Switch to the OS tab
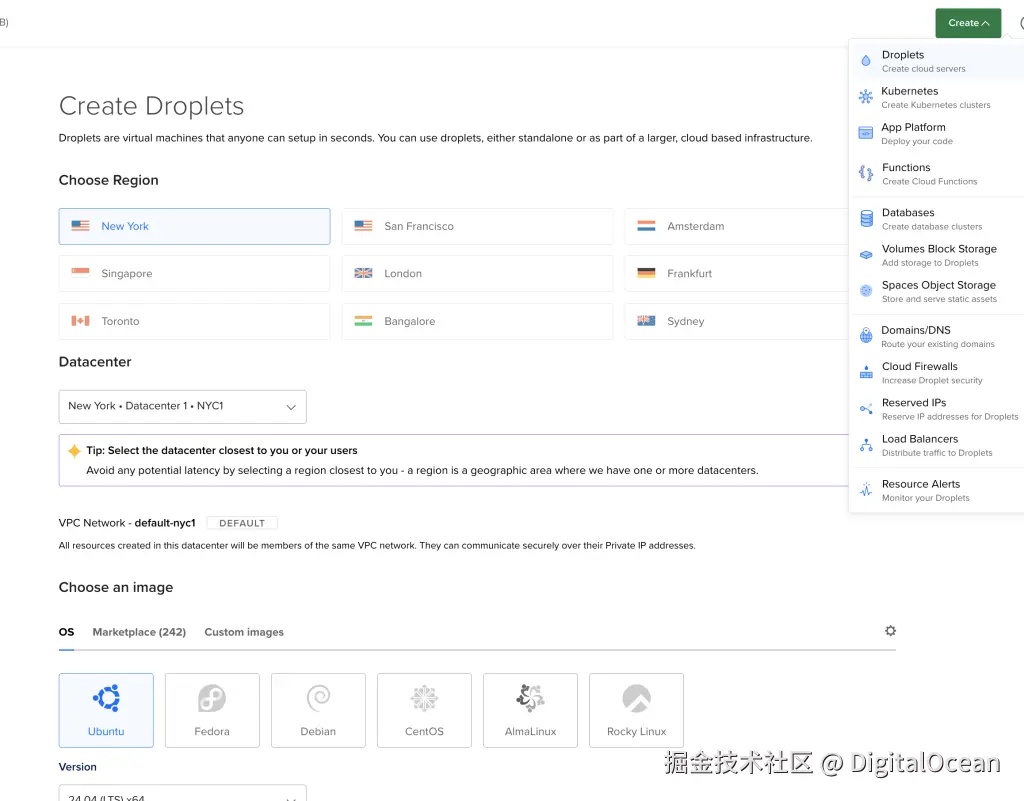 (66, 632)
